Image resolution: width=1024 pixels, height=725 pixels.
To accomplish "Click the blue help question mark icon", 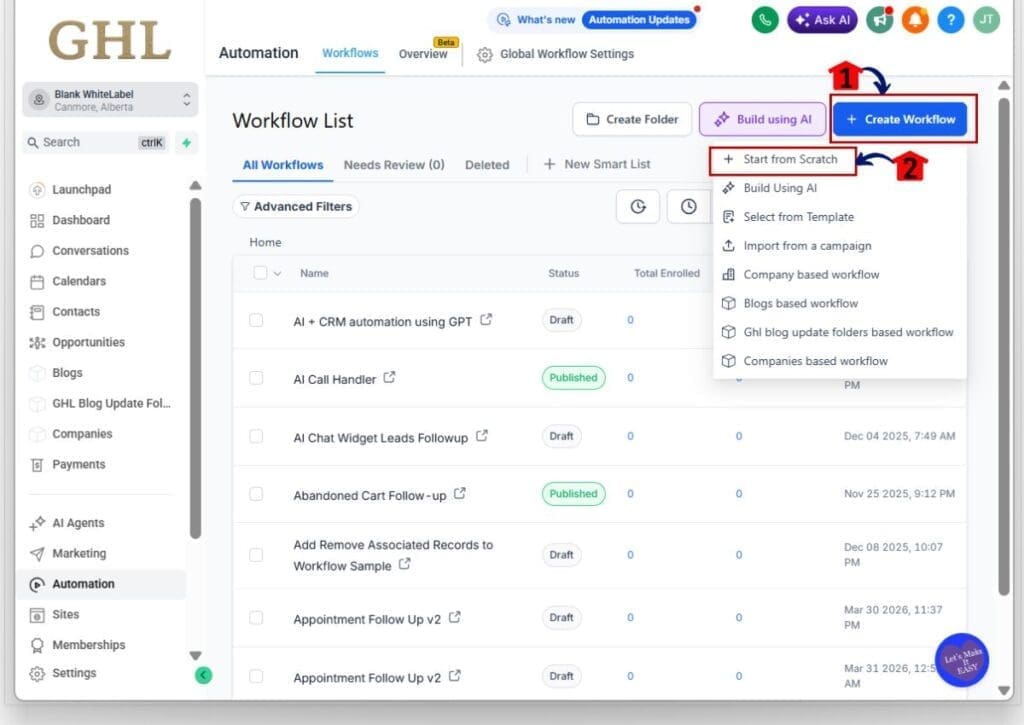I will [x=951, y=19].
